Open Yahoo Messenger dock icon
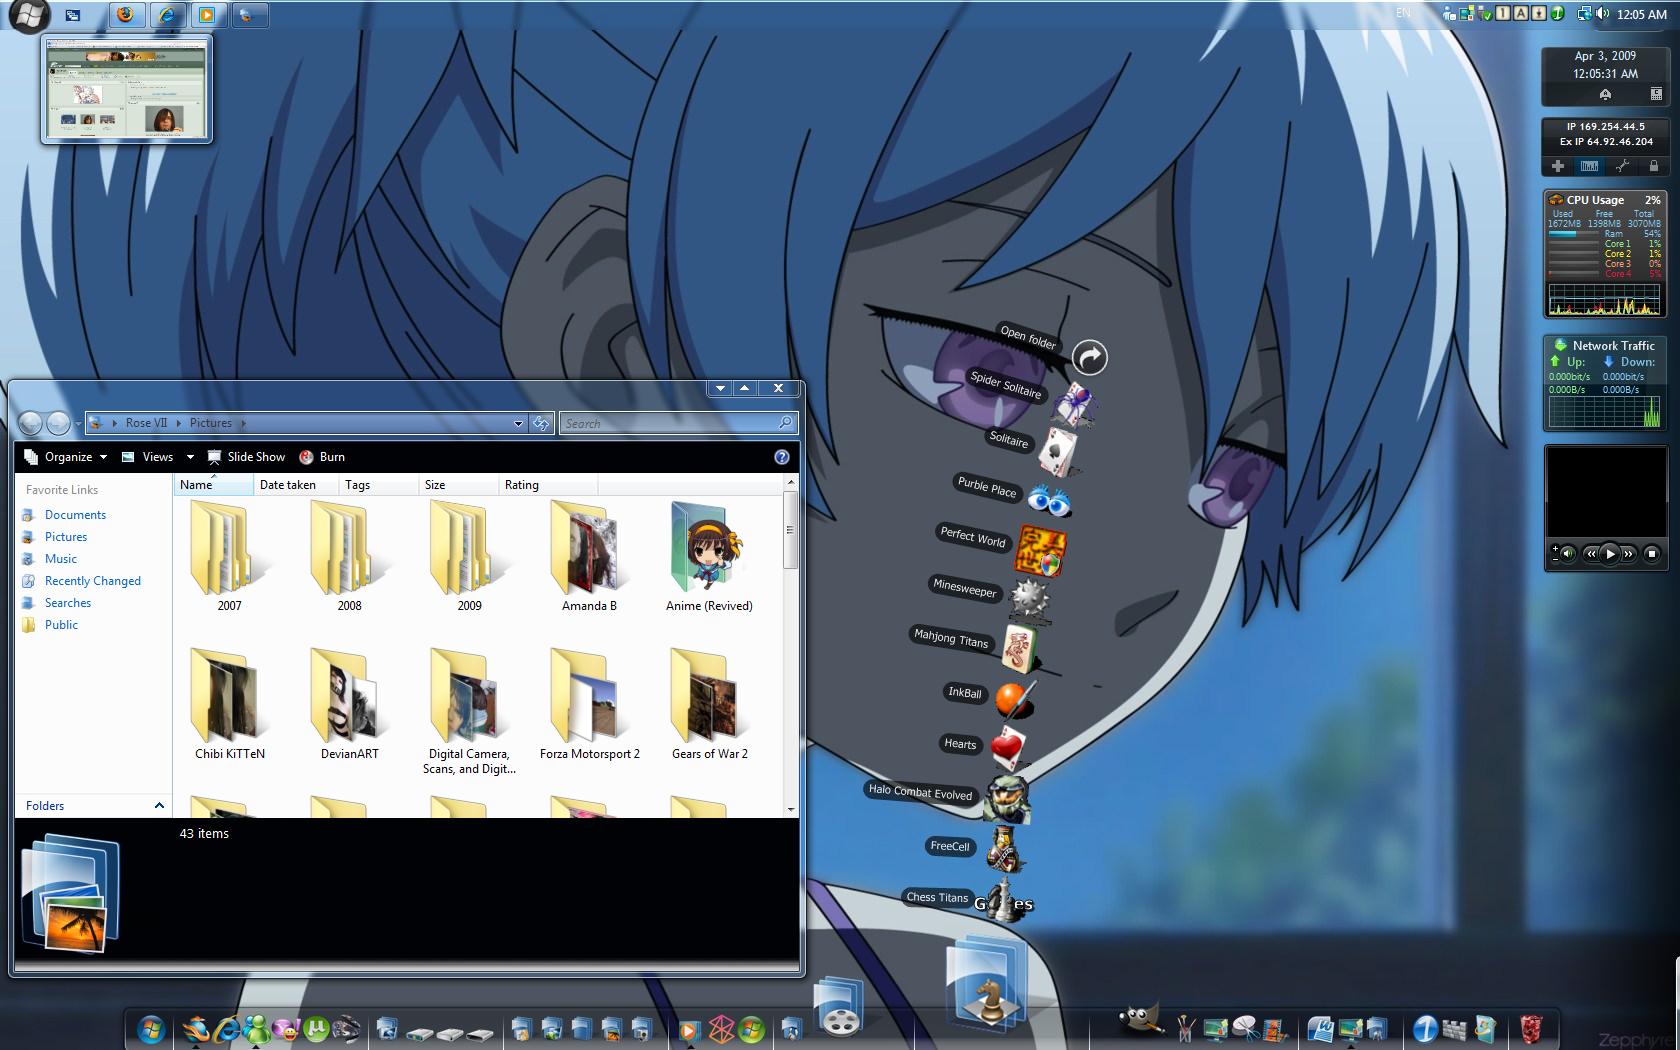 coord(286,1028)
